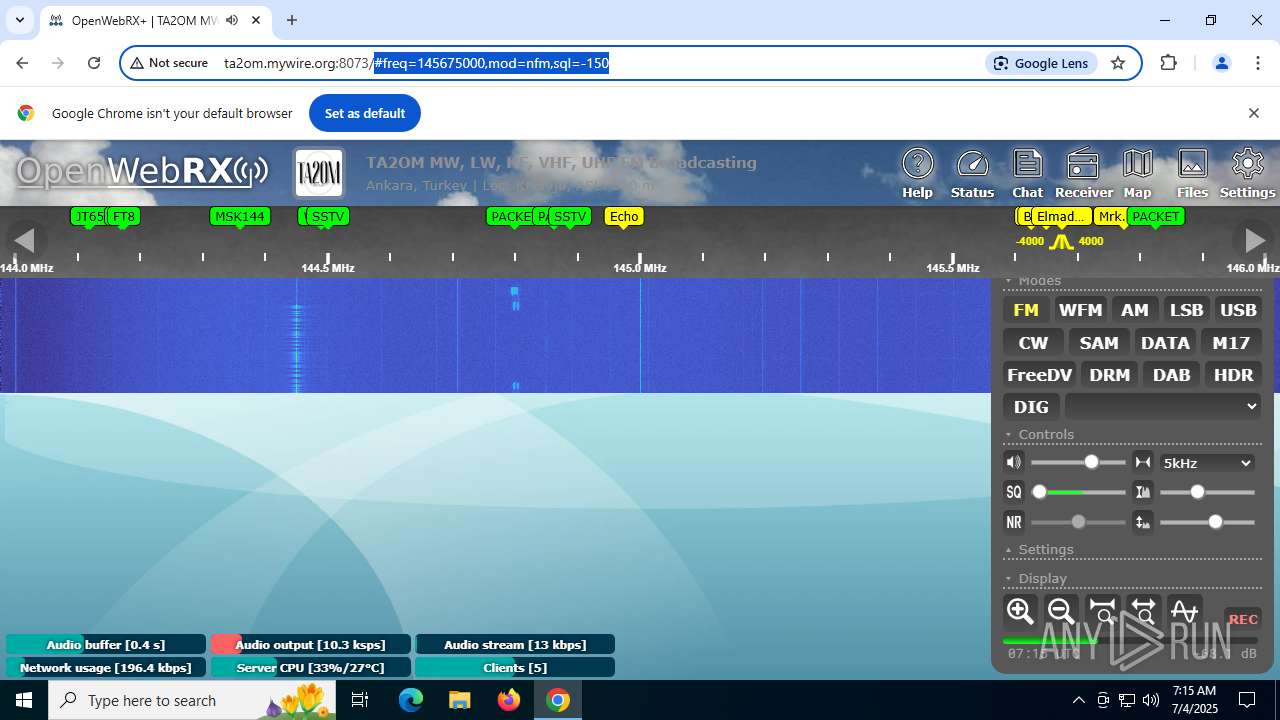The height and width of the screenshot is (720, 1280).
Task: Toggle the NR noise reduction button
Action: [x=1014, y=522]
